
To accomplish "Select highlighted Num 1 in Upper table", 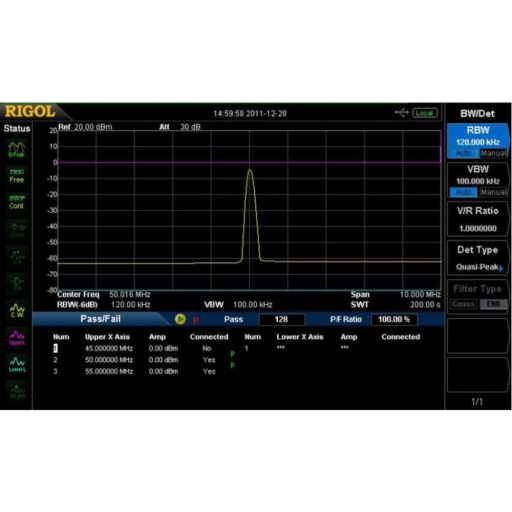I will click(x=55, y=348).
